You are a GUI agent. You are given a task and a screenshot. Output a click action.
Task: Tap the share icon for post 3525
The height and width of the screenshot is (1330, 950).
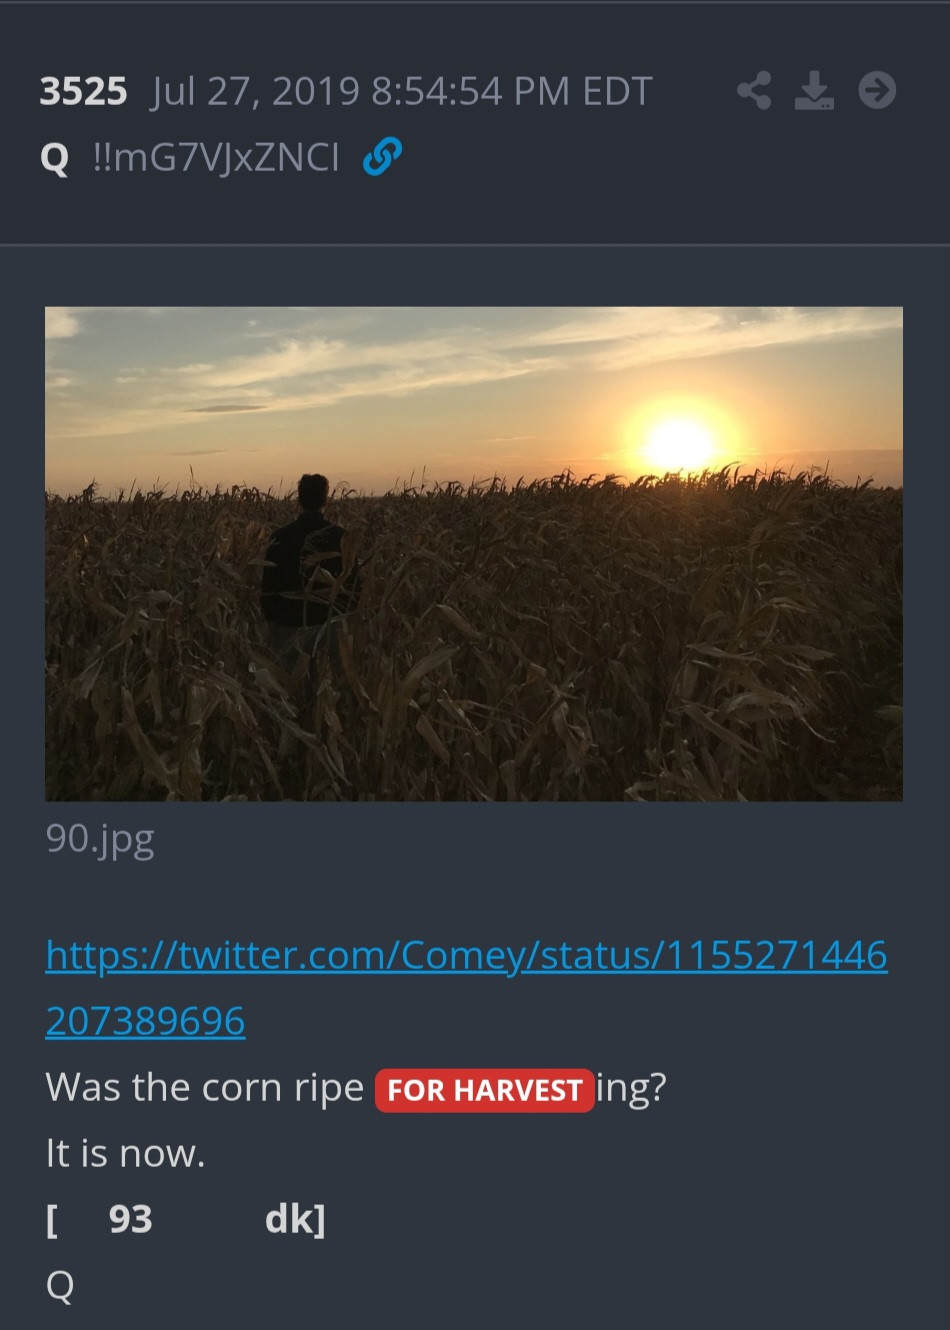point(754,91)
